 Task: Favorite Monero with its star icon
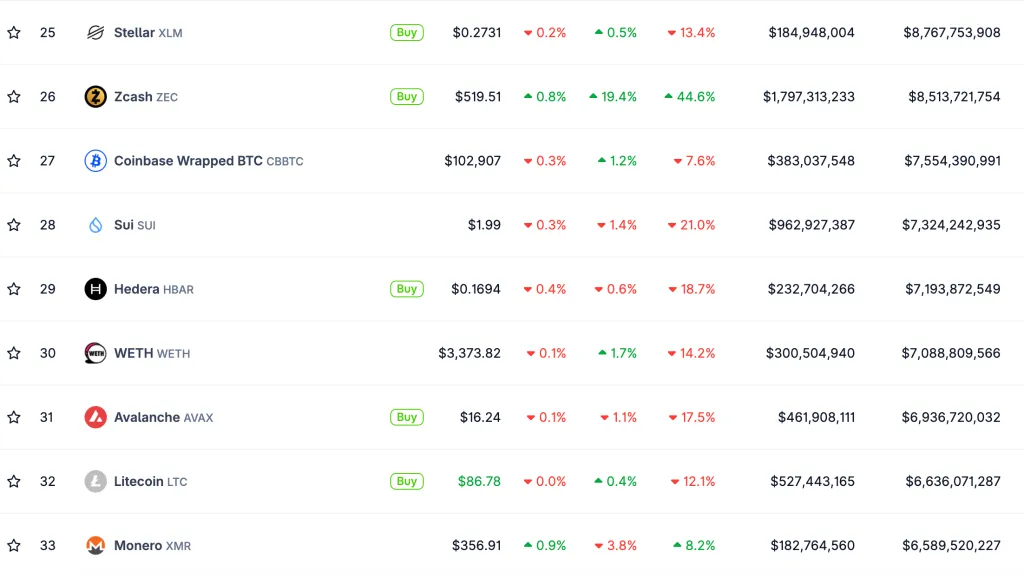(14, 545)
